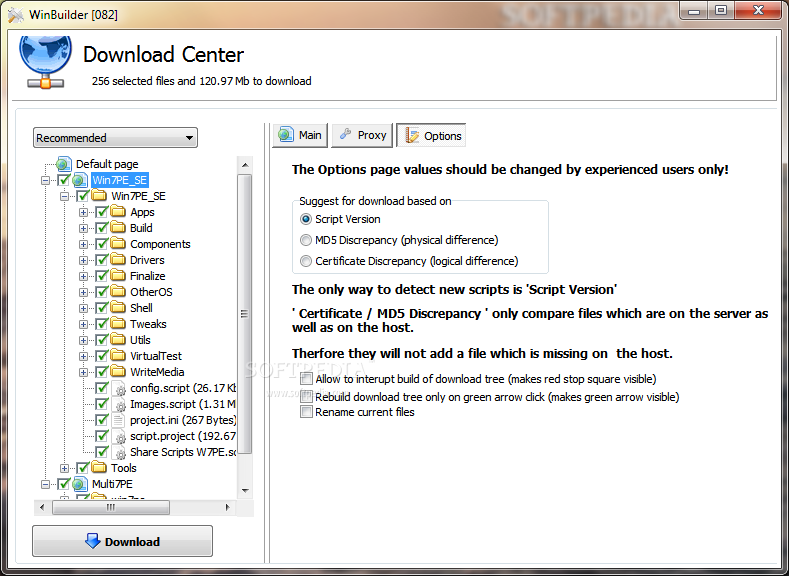This screenshot has height=576, width=789.
Task: Switch to the Main tab
Action: click(x=300, y=135)
